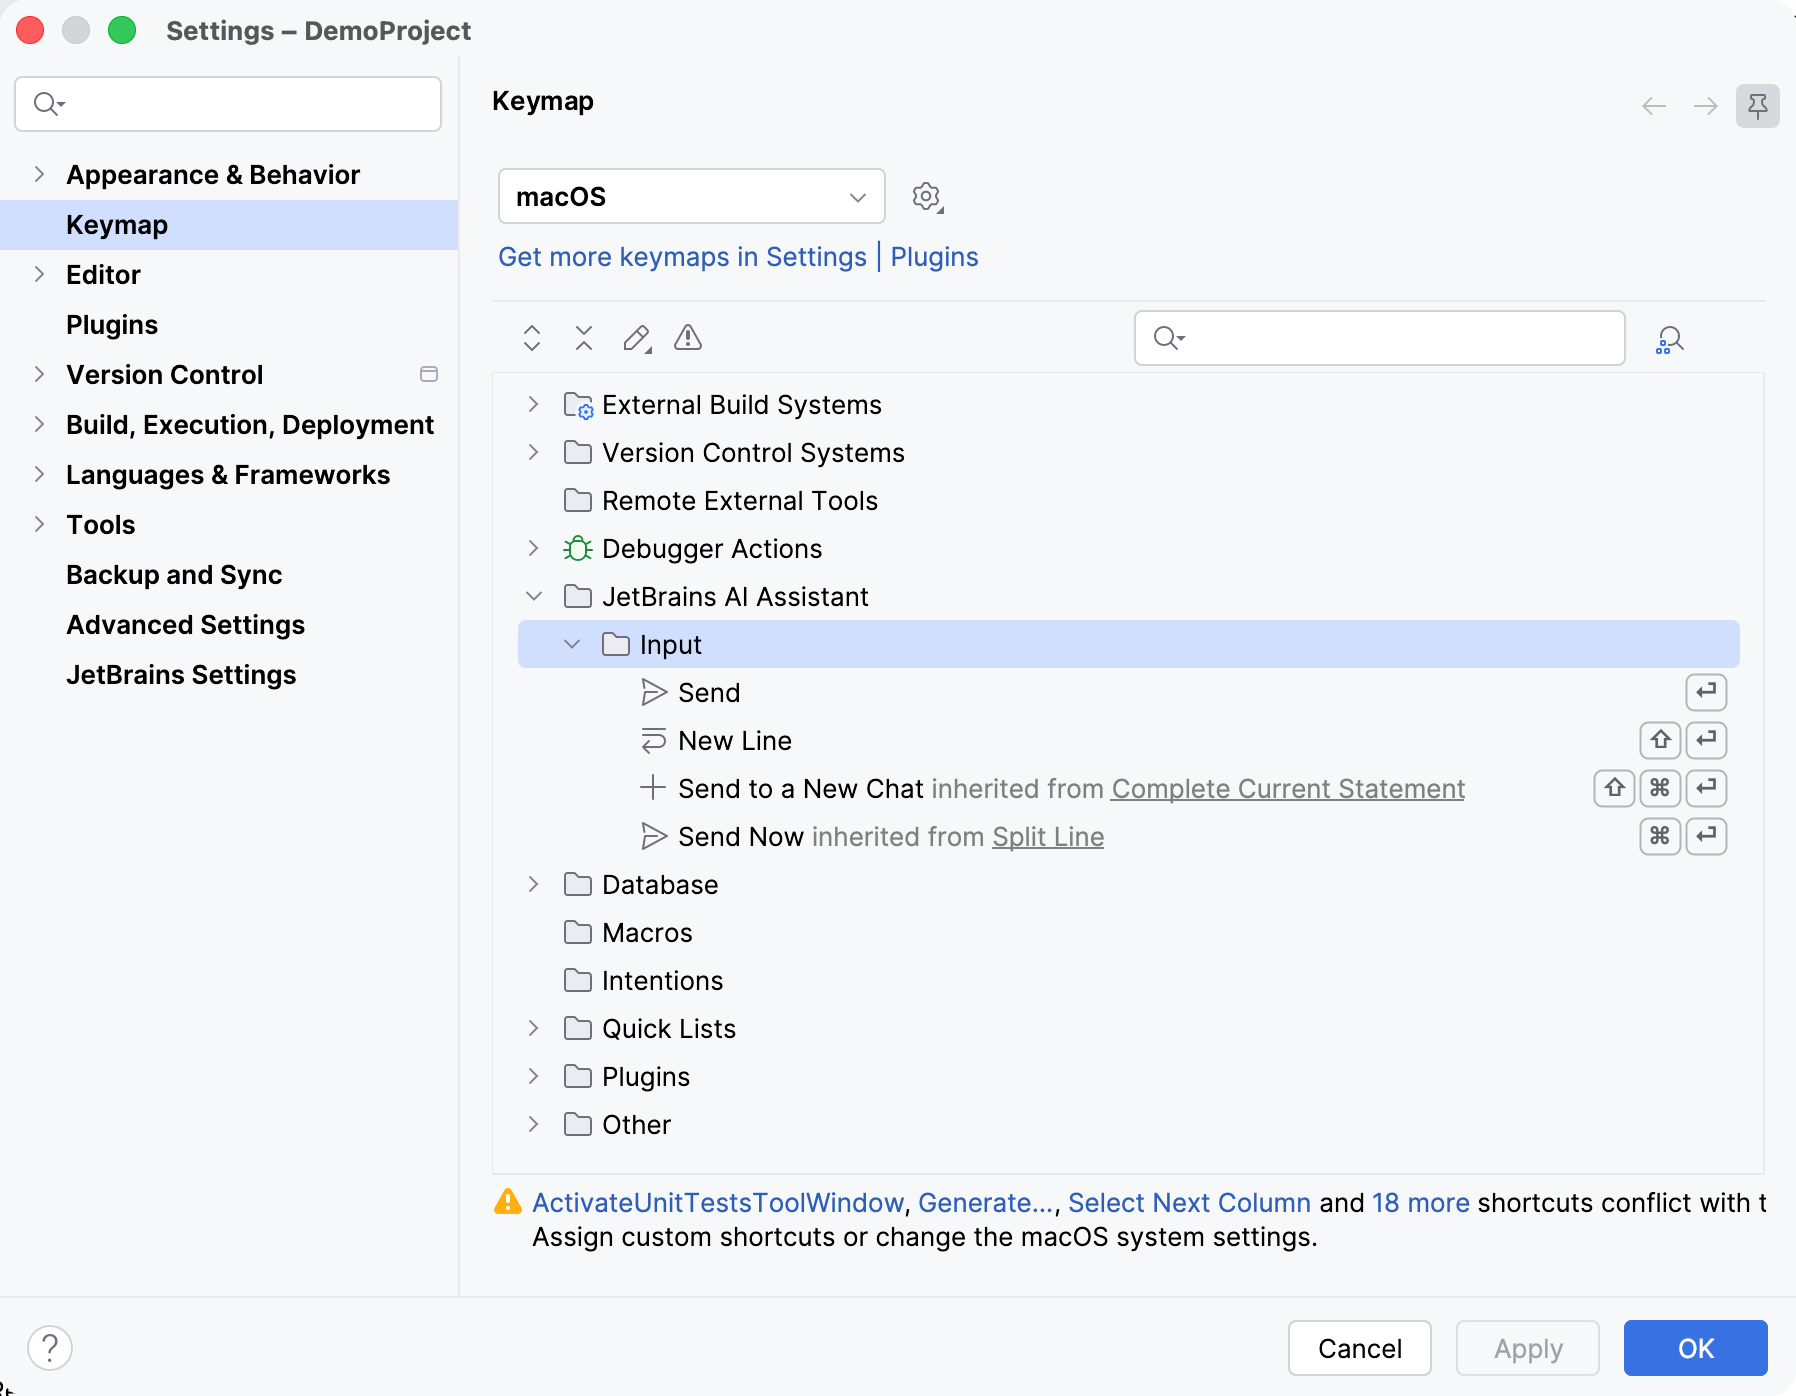
Task: Expand the External Build Systems keymap group
Action: [x=534, y=404]
